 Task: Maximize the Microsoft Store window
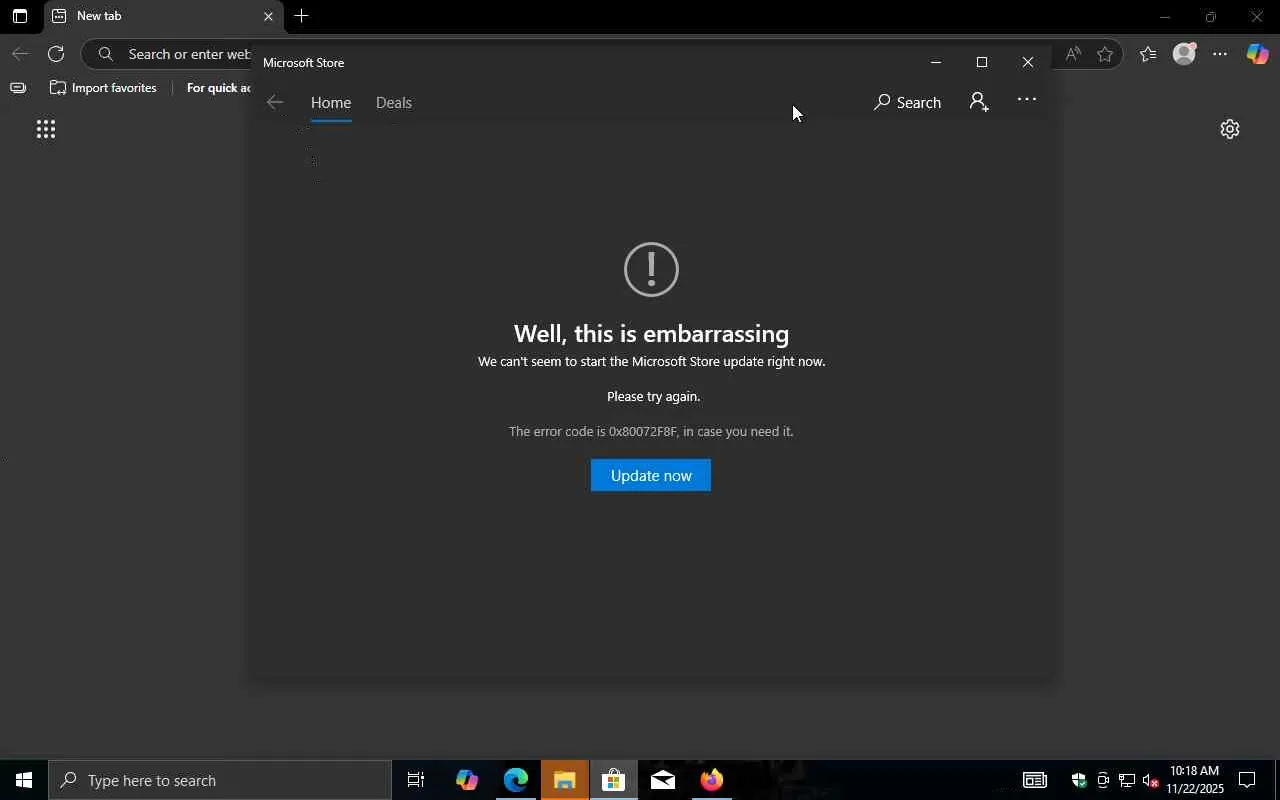[x=982, y=62]
